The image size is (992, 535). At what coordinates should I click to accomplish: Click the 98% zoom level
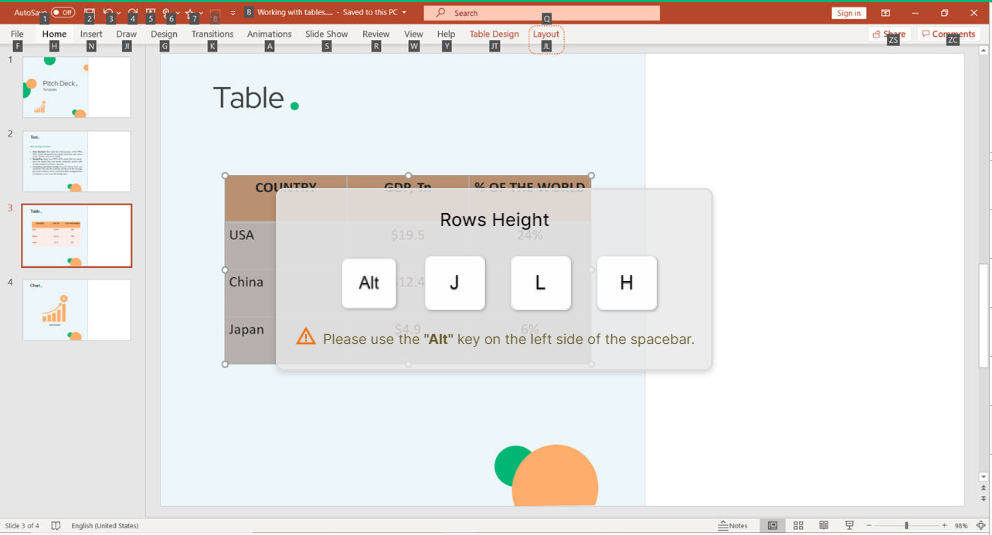click(x=961, y=526)
